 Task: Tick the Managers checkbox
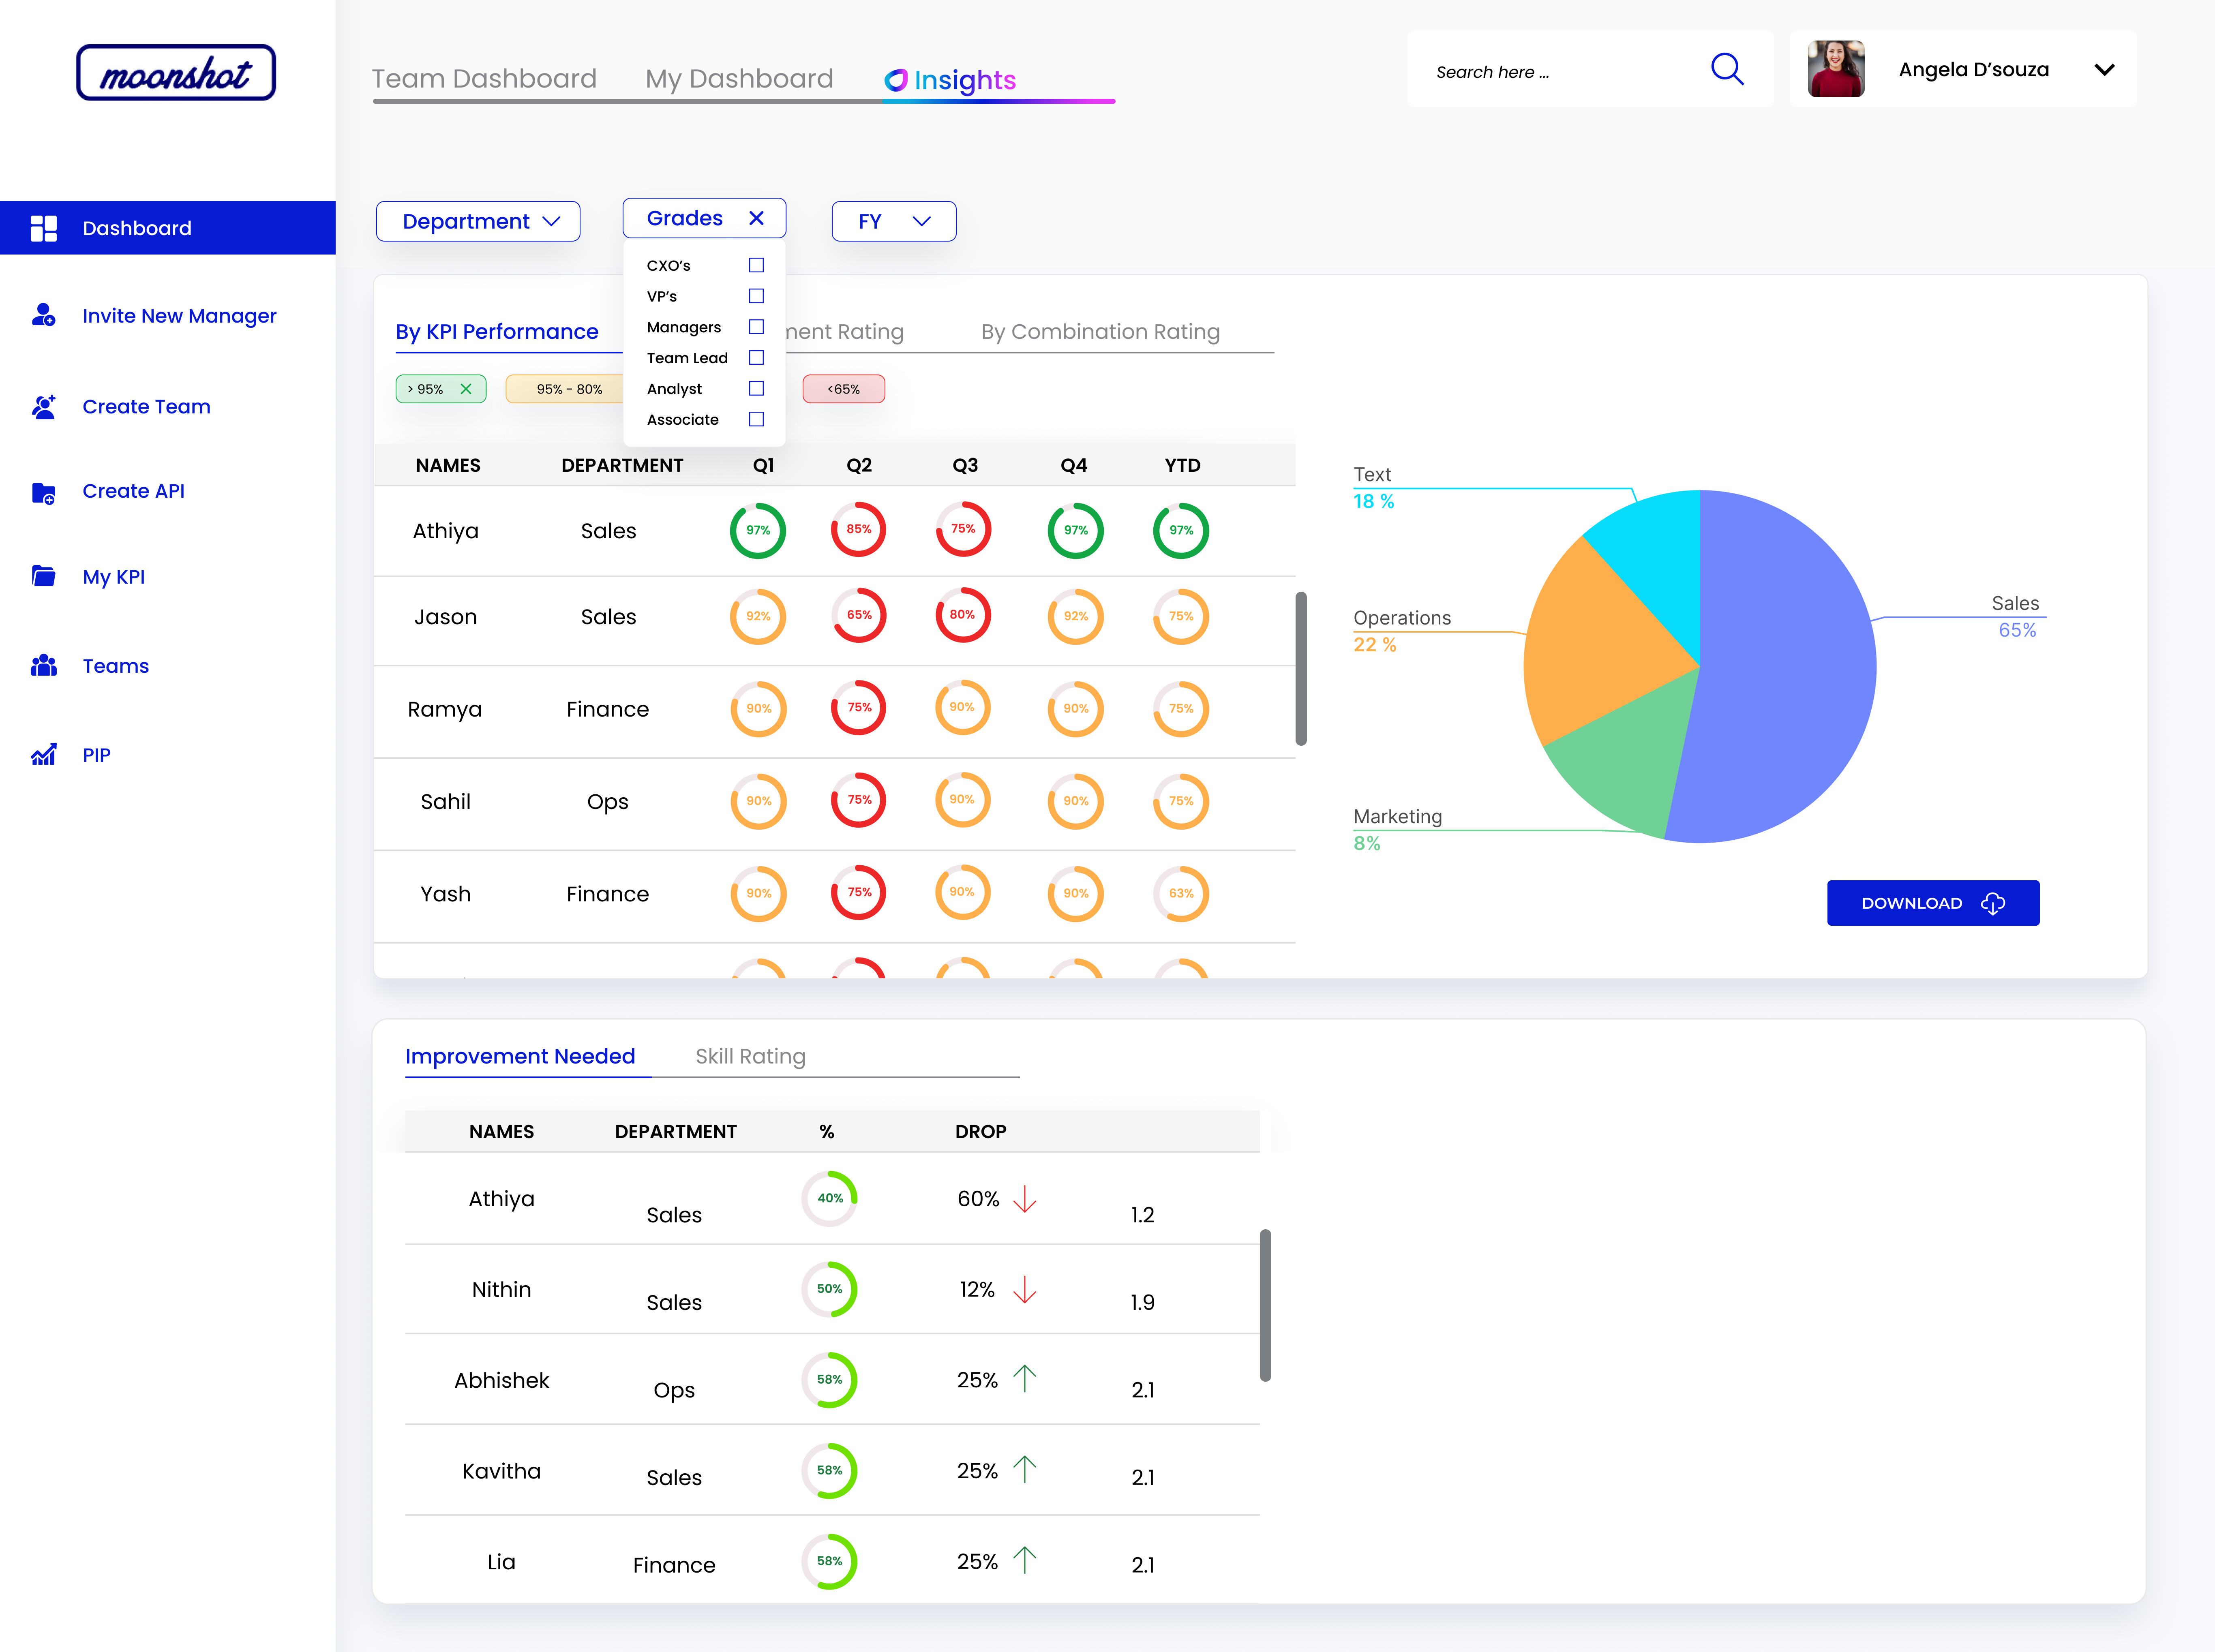click(756, 327)
